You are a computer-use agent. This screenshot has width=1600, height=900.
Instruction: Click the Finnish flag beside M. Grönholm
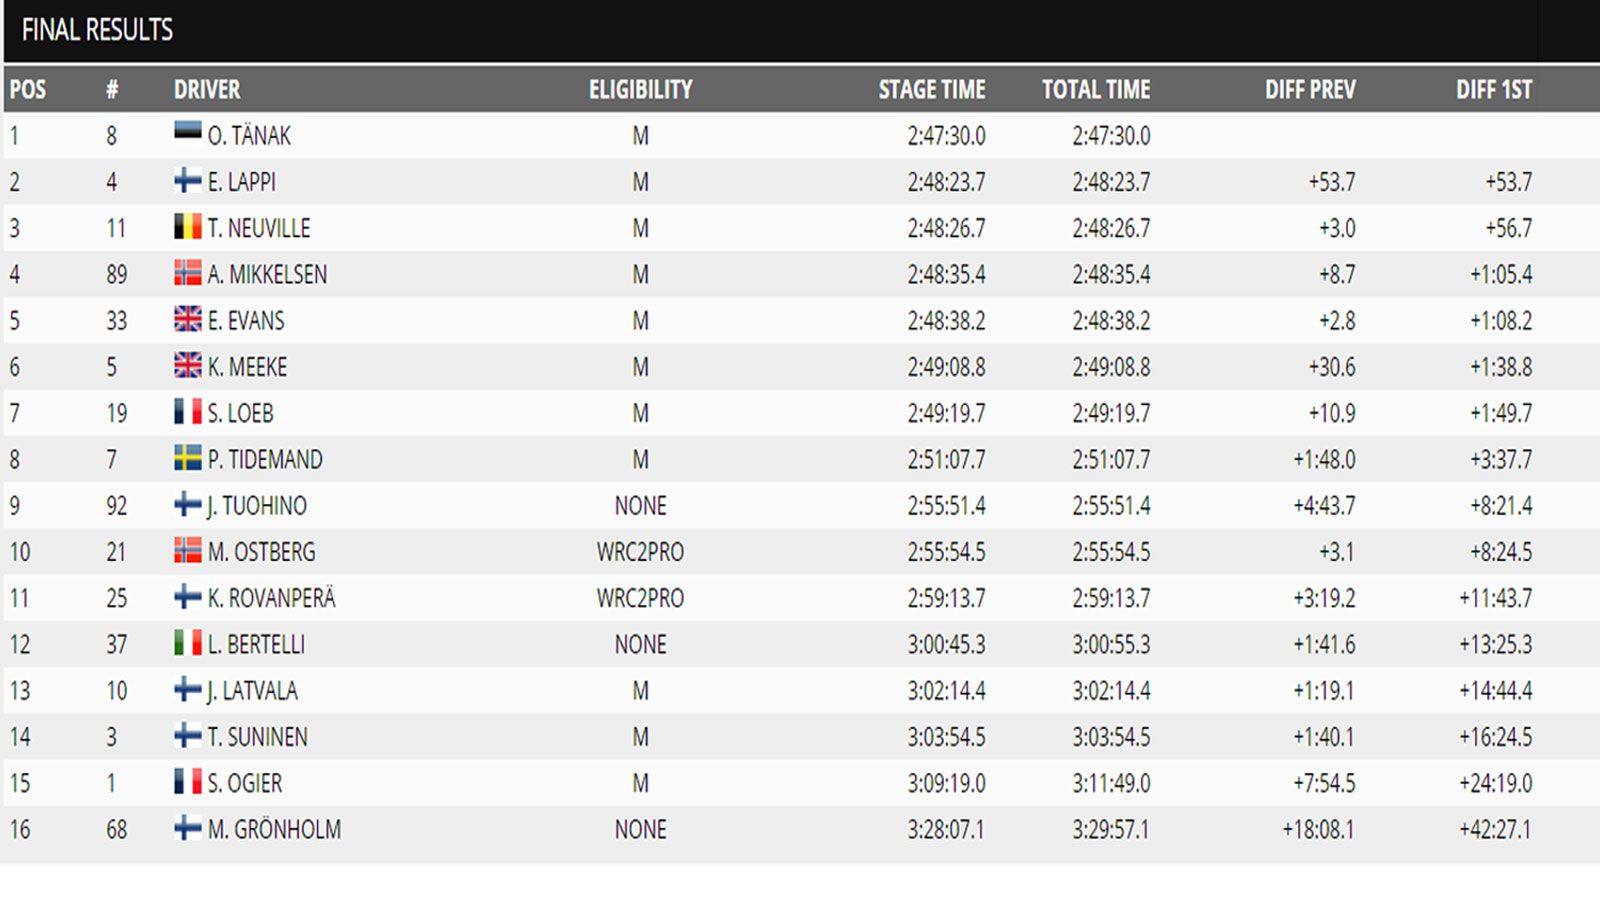coord(187,828)
